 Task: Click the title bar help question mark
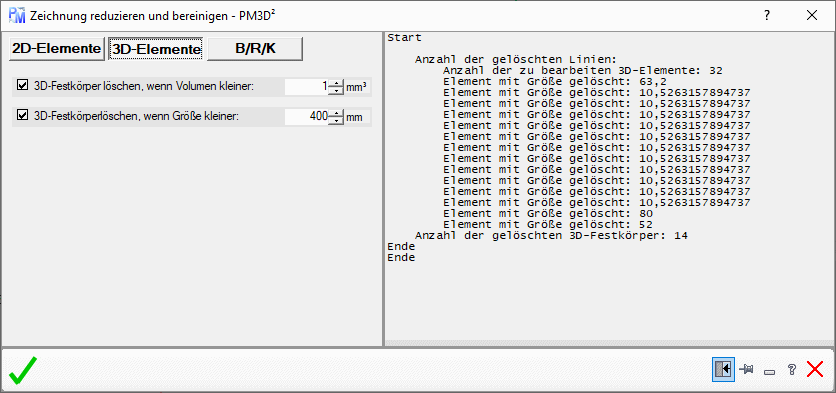767,15
